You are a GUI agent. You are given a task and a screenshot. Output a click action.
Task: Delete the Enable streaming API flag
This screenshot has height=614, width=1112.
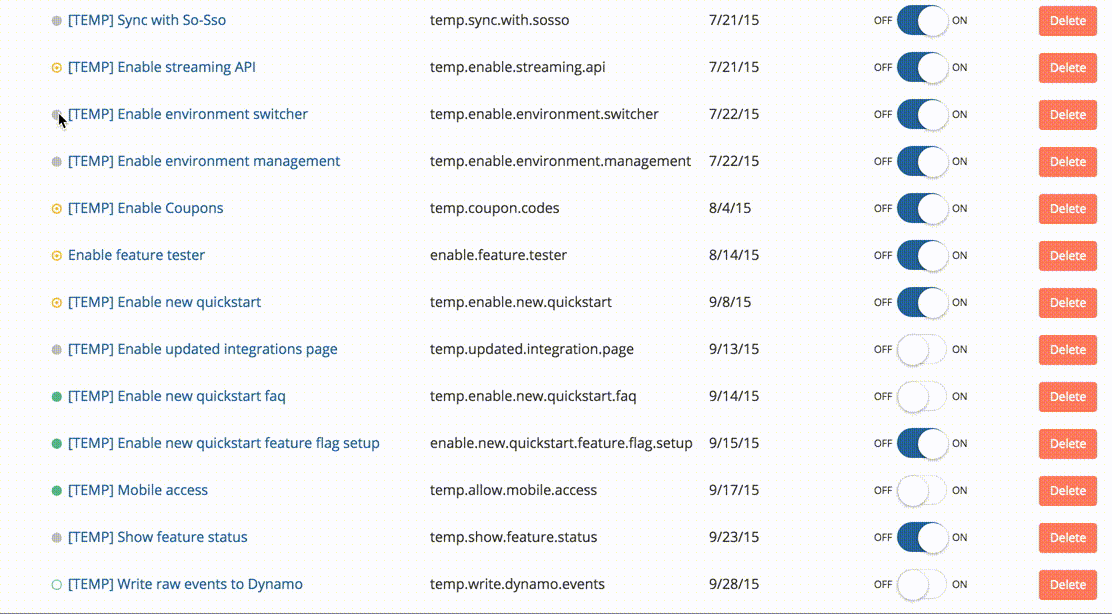[1067, 68]
